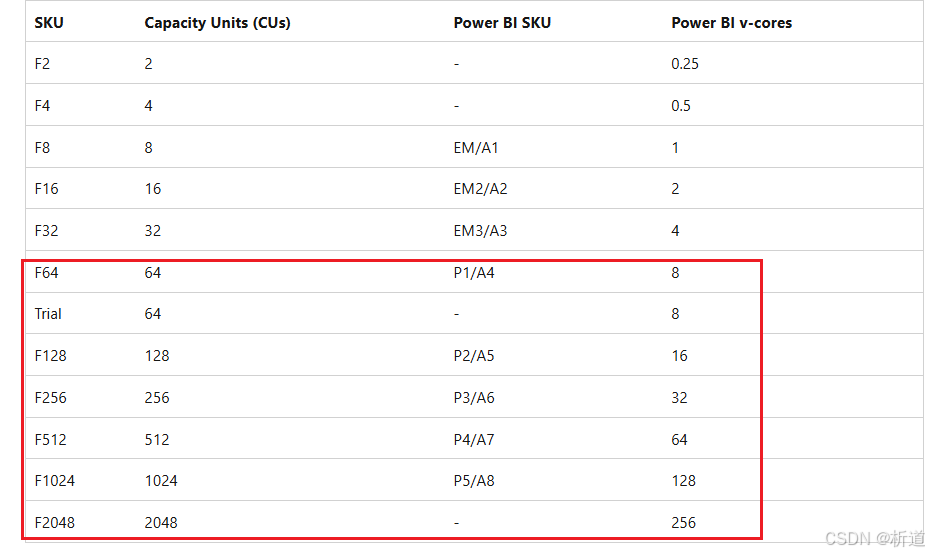The height and width of the screenshot is (554, 929).
Task: Select the F2 SKU cell
Action: click(x=43, y=64)
